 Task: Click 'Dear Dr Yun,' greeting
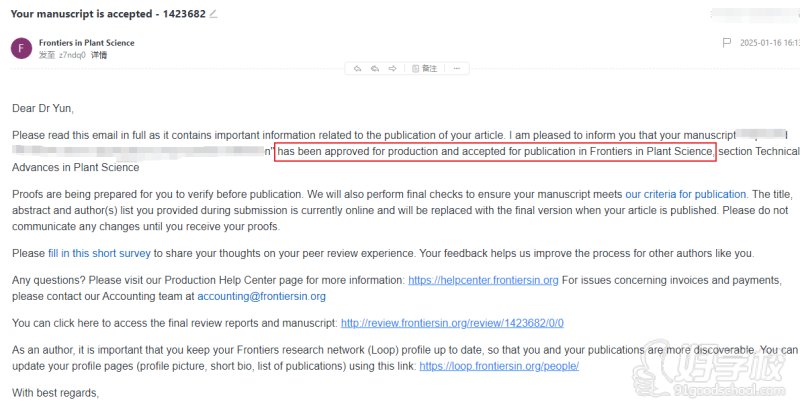43,108
